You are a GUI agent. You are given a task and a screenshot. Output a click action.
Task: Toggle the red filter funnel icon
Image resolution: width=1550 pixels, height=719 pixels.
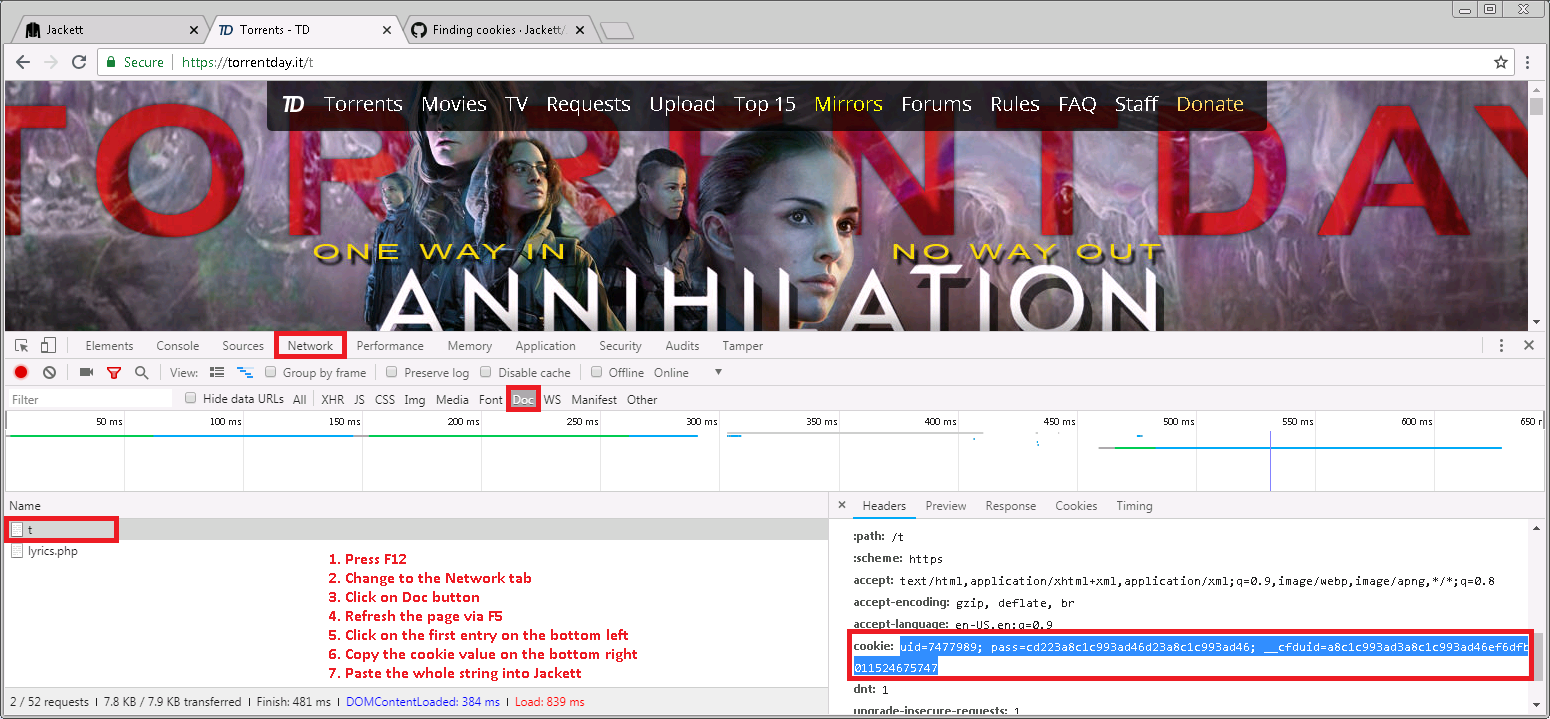click(114, 373)
